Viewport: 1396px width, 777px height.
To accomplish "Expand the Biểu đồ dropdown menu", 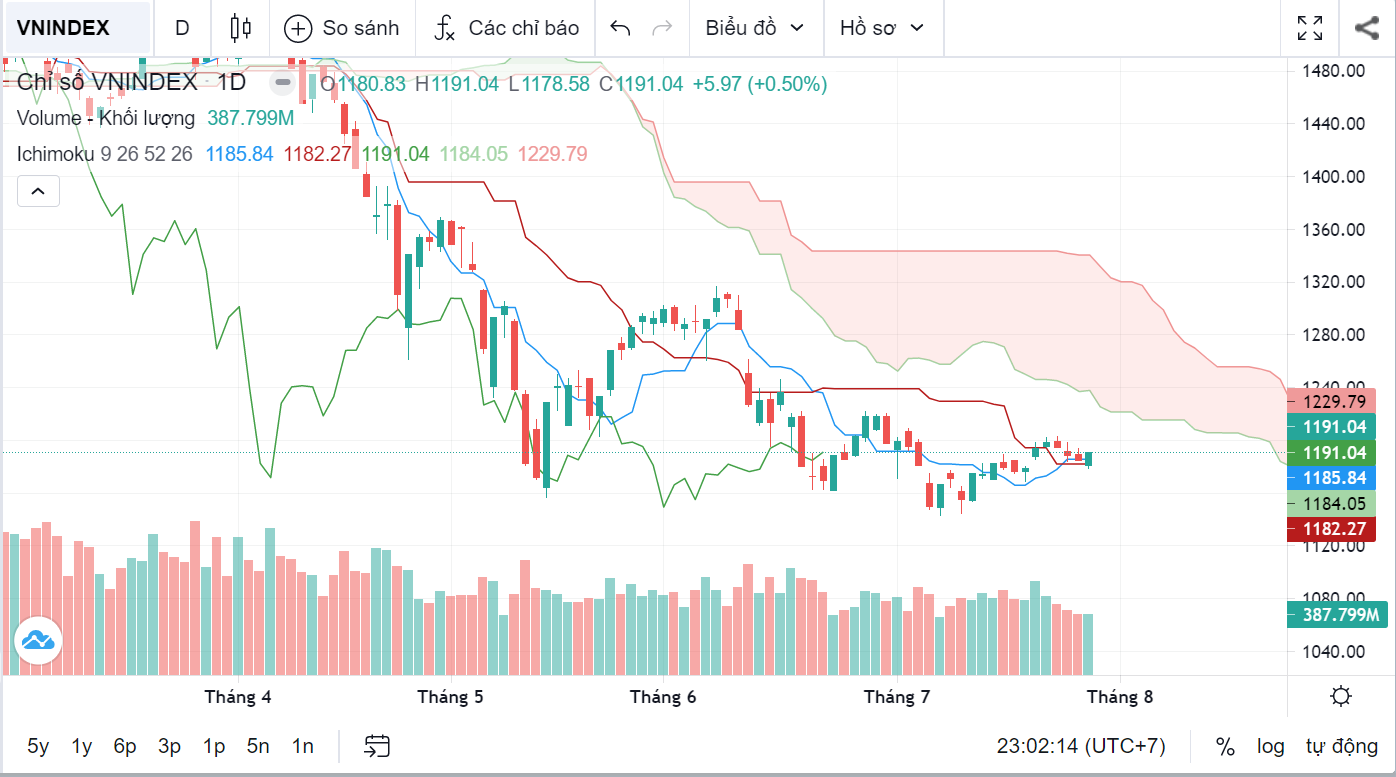I will tap(755, 28).
